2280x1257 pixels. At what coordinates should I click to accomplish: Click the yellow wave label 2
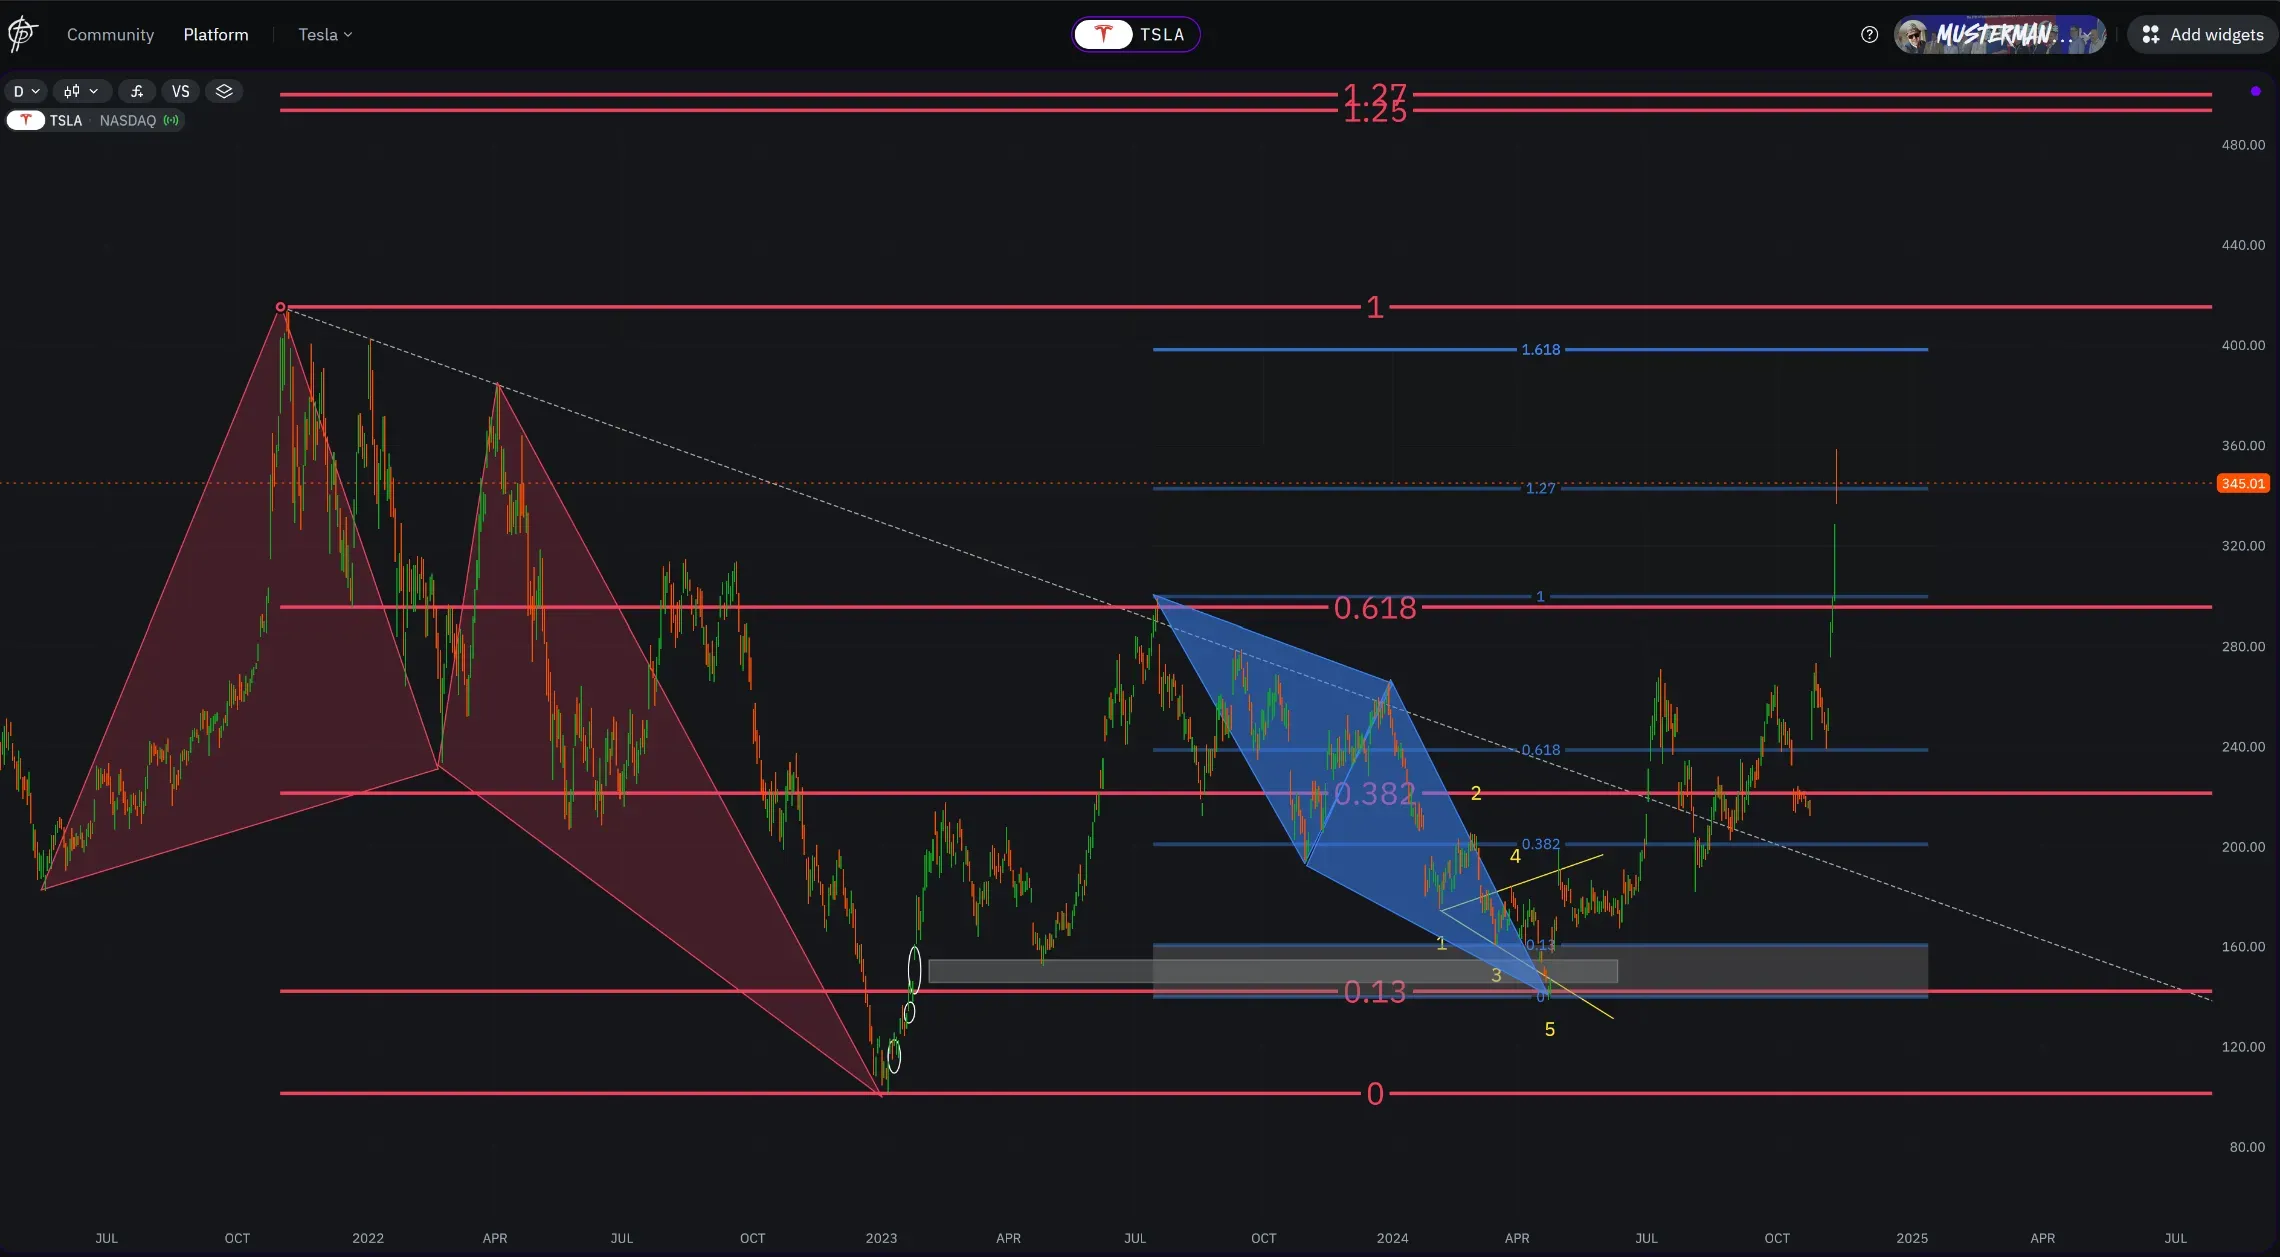pyautogui.click(x=1476, y=794)
